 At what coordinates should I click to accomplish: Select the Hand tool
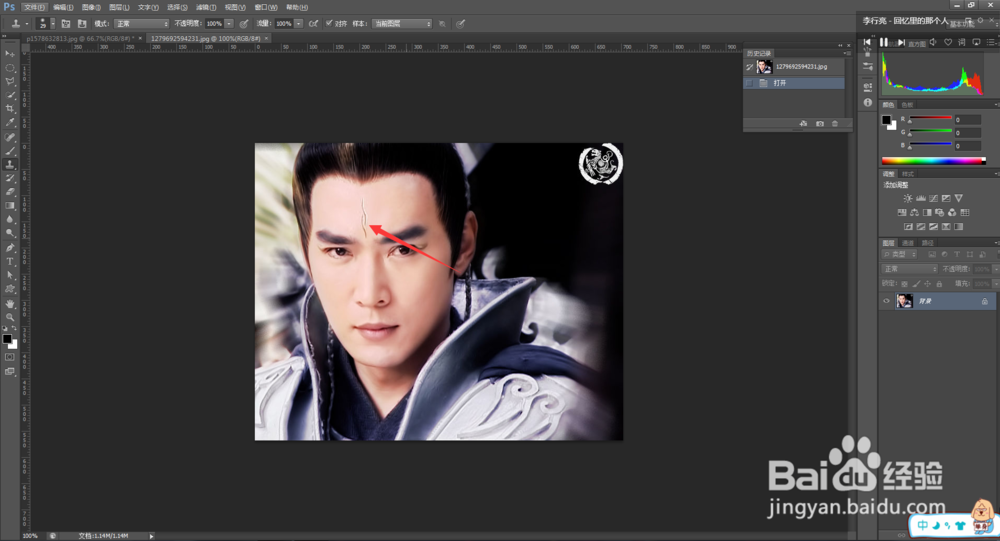[x=10, y=304]
